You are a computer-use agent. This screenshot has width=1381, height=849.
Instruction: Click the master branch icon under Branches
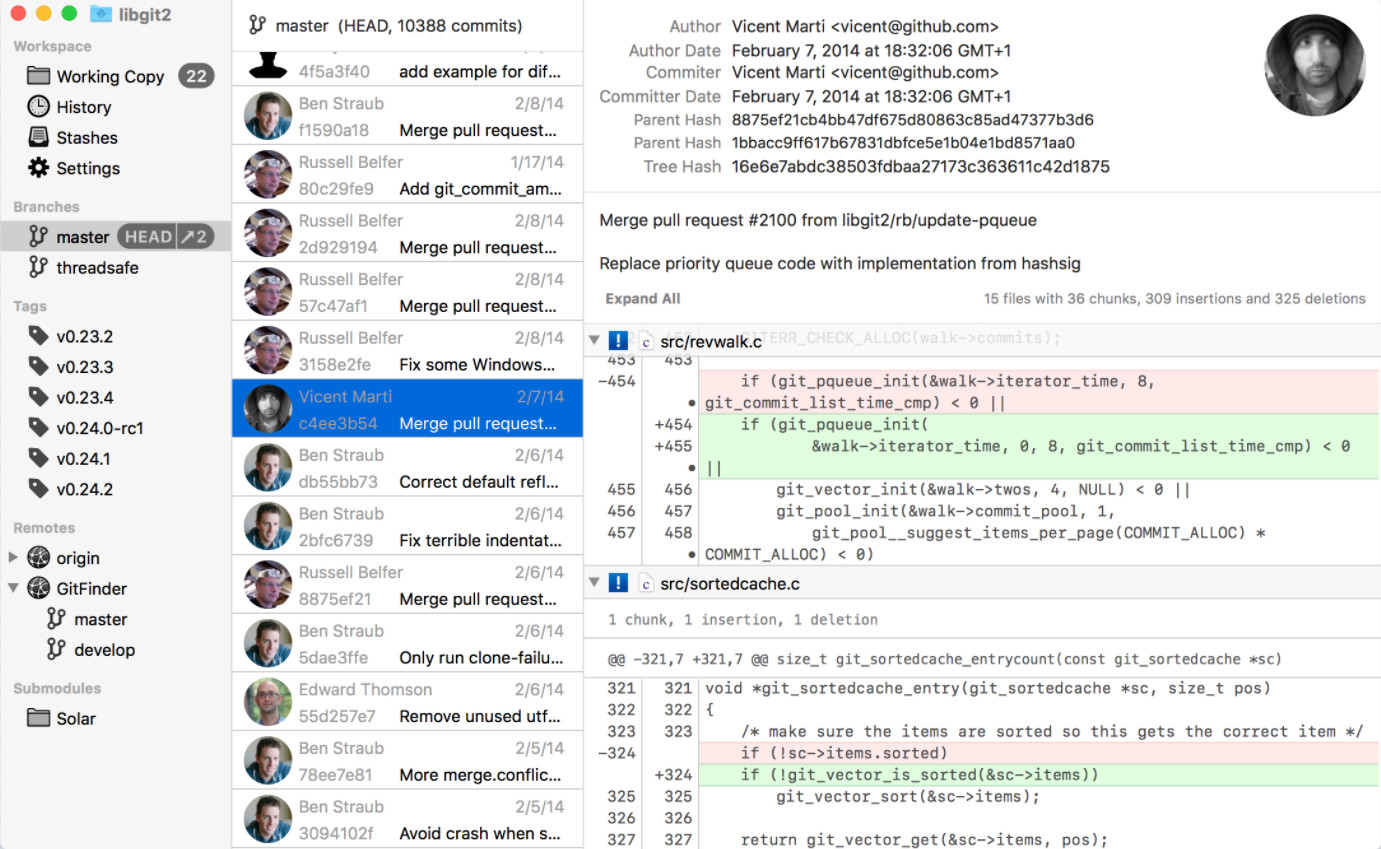(x=38, y=237)
